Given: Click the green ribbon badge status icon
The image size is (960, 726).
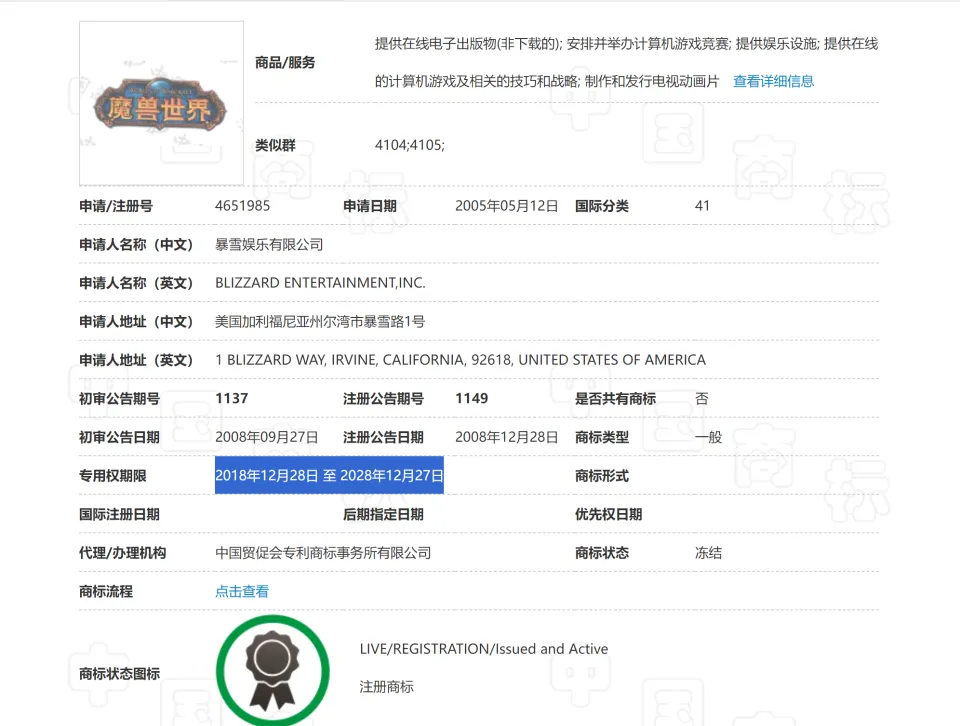Looking at the screenshot, I should click(272, 670).
